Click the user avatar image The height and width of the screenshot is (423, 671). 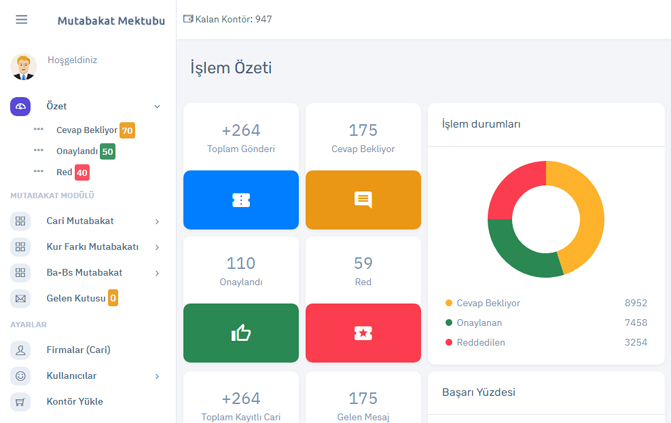[23, 66]
